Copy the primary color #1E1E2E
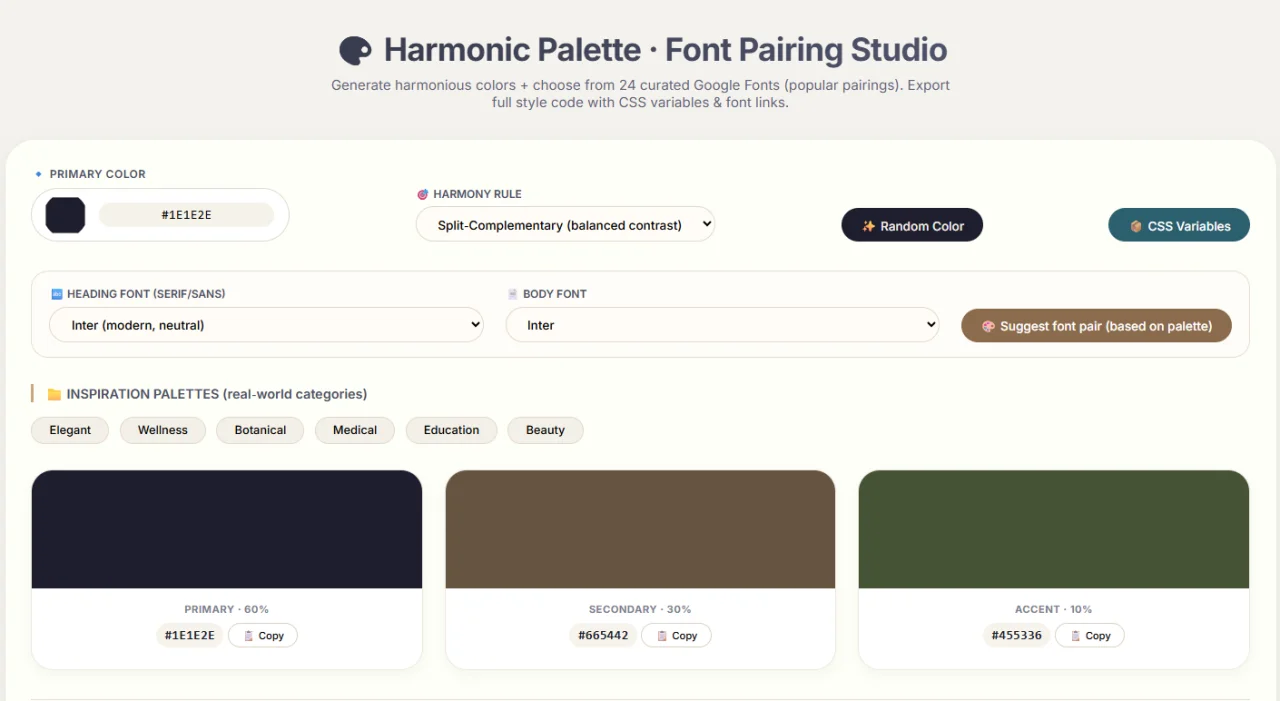The image size is (1280, 701). pyautogui.click(x=263, y=635)
